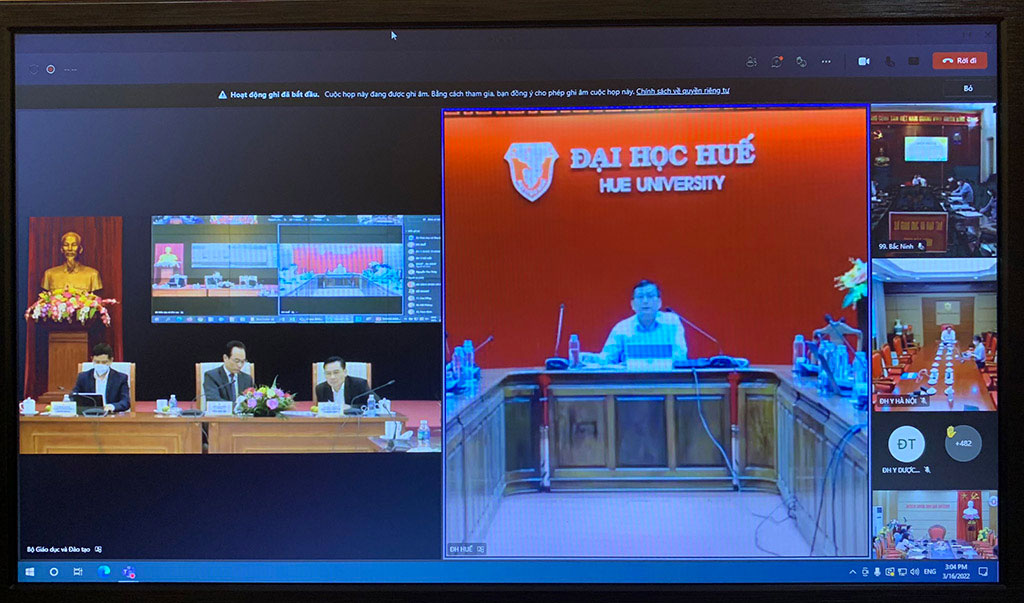Screen dimensions: 1024x603
Task: Click the '99. Bắc Ninh' name label
Action: click(896, 246)
